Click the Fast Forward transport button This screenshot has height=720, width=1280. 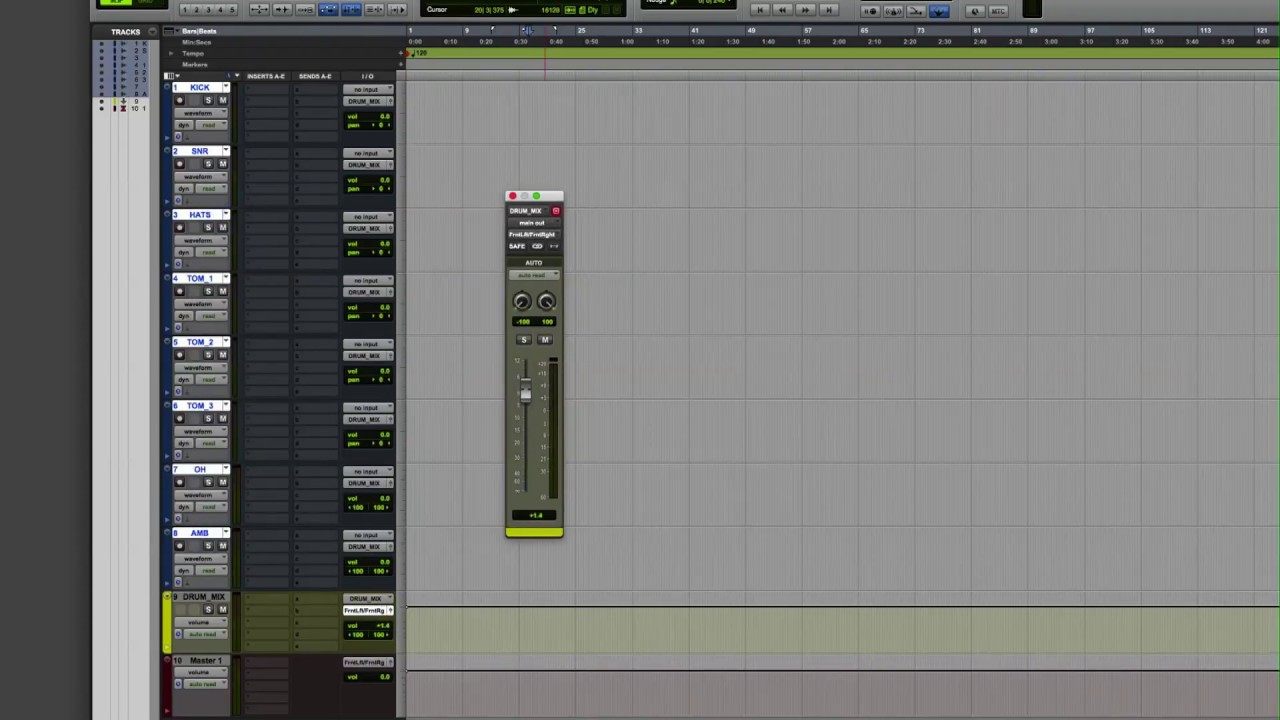806,10
